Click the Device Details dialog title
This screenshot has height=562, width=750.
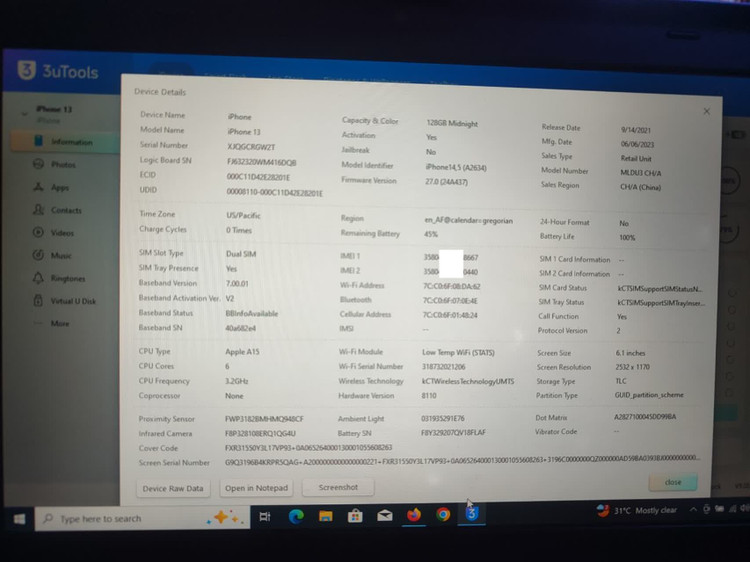point(160,92)
